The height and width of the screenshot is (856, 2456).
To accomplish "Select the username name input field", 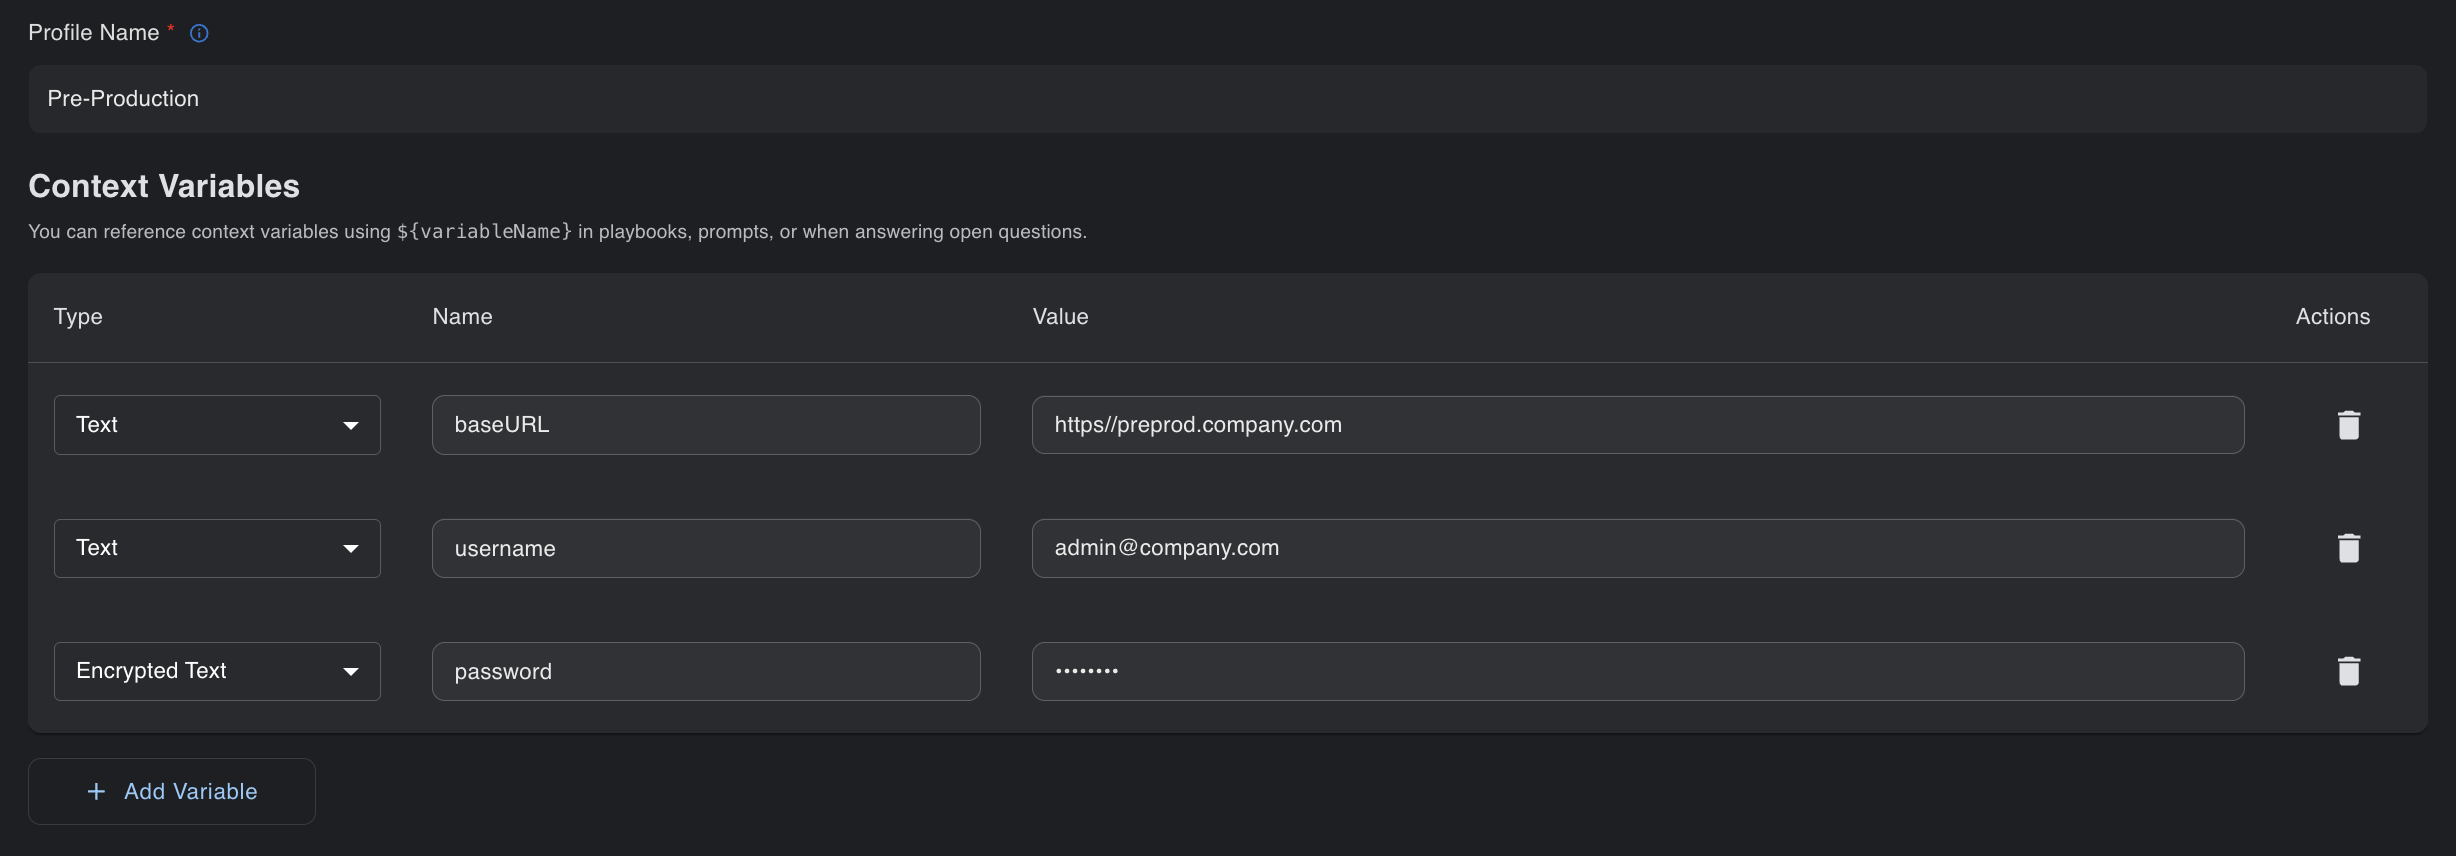I will pos(705,548).
